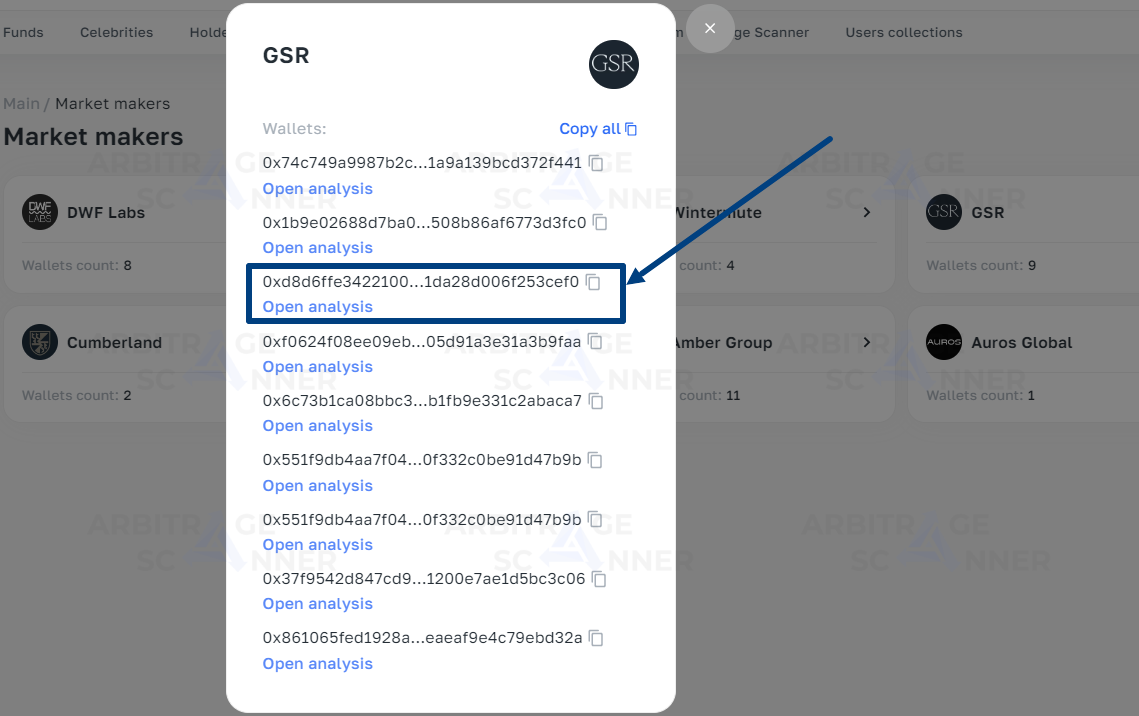The image size is (1139, 716).
Task: Copy wallet address 0x6c73b1ca08bbc3
Action: tap(596, 402)
